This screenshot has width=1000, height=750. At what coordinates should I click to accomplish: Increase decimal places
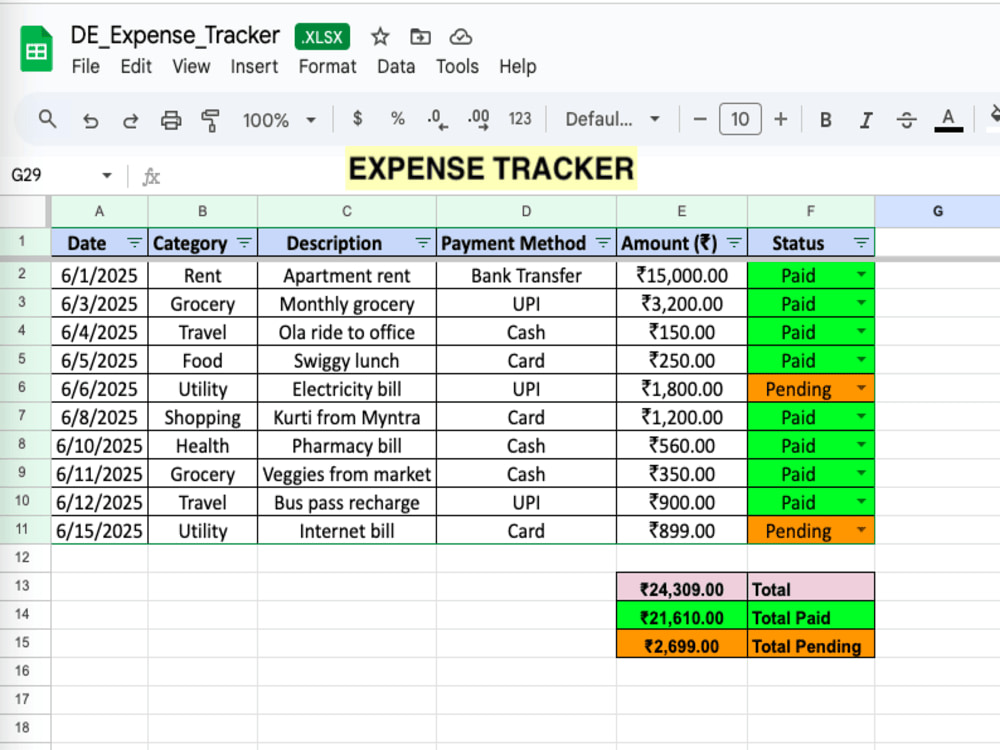pyautogui.click(x=478, y=119)
